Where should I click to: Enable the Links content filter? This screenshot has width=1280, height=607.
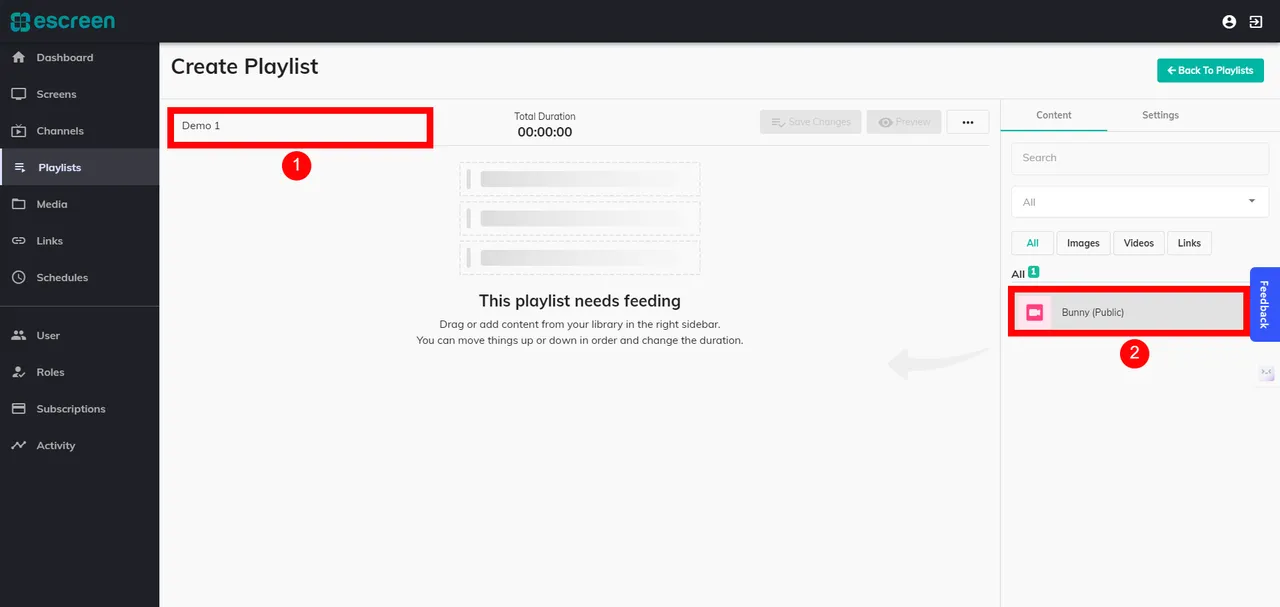[x=1189, y=242]
